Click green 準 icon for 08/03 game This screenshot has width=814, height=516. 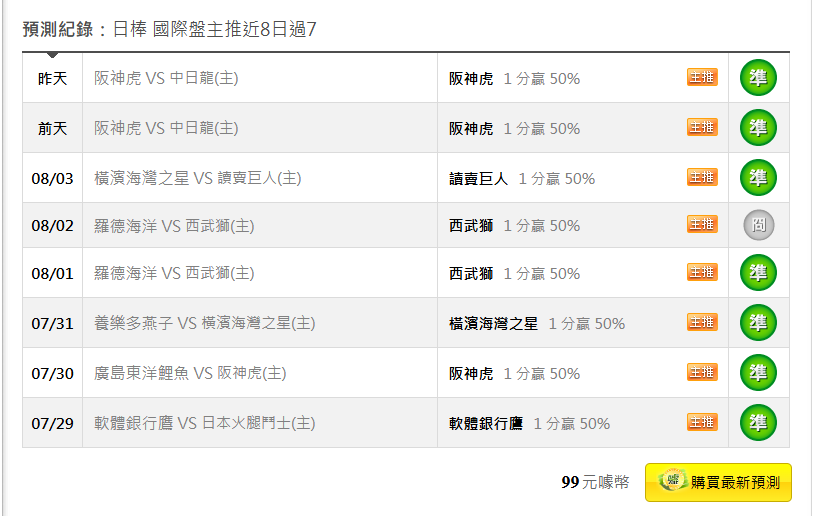click(x=758, y=178)
